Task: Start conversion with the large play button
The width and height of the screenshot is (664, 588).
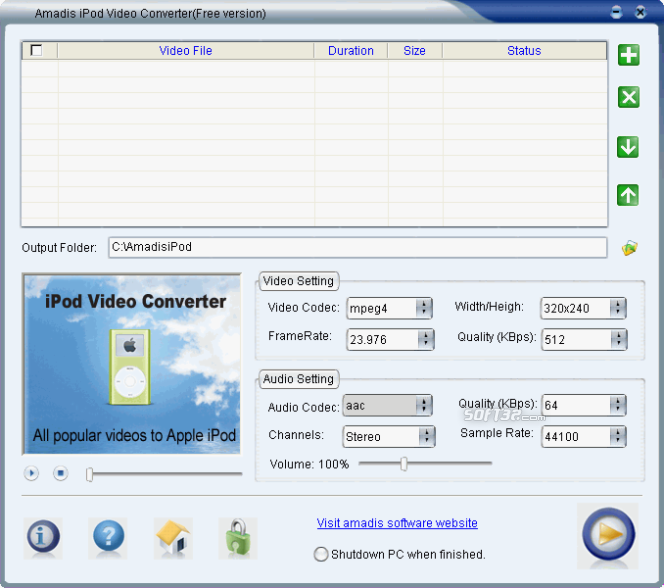Action: (x=608, y=534)
